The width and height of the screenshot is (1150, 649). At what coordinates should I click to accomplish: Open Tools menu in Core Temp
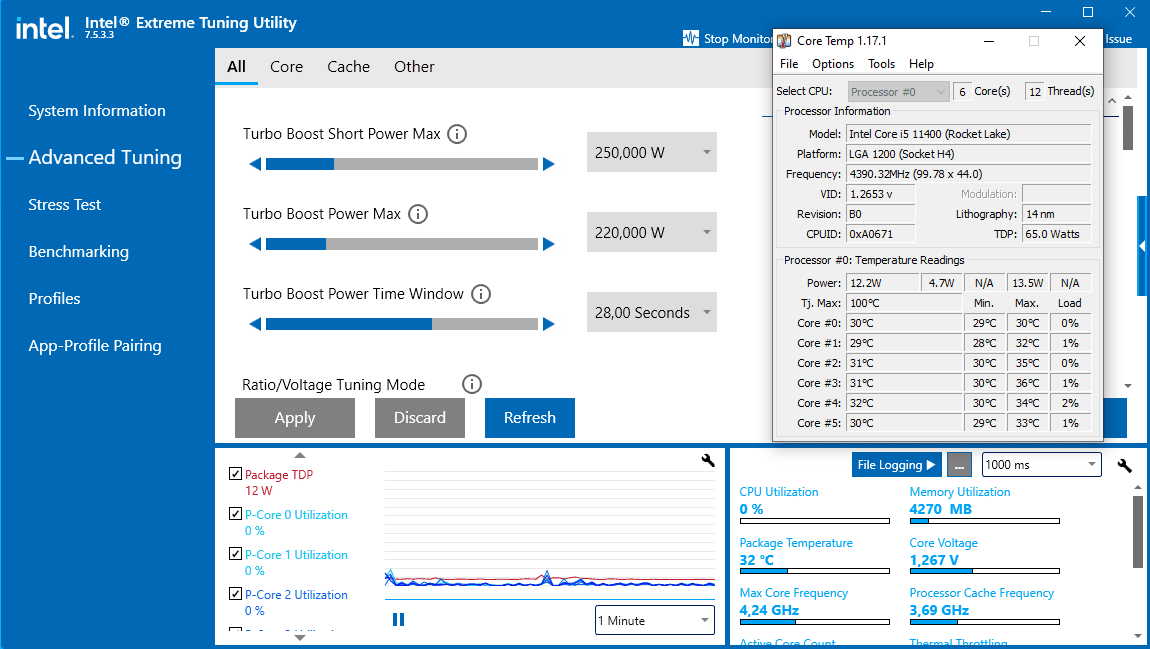[x=881, y=64]
